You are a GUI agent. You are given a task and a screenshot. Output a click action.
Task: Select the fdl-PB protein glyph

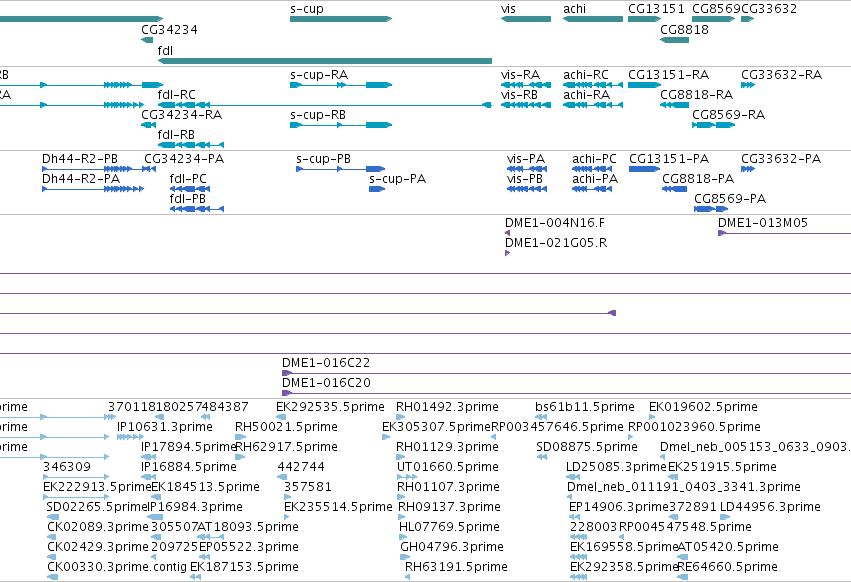coord(196,209)
